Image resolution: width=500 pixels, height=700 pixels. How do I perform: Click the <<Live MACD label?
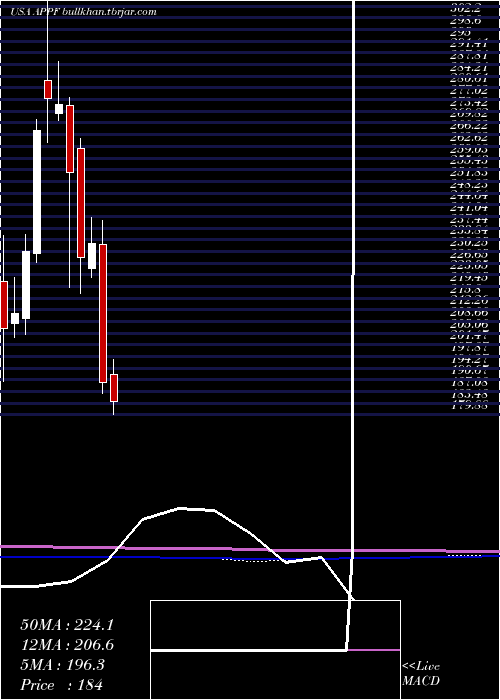(421, 674)
